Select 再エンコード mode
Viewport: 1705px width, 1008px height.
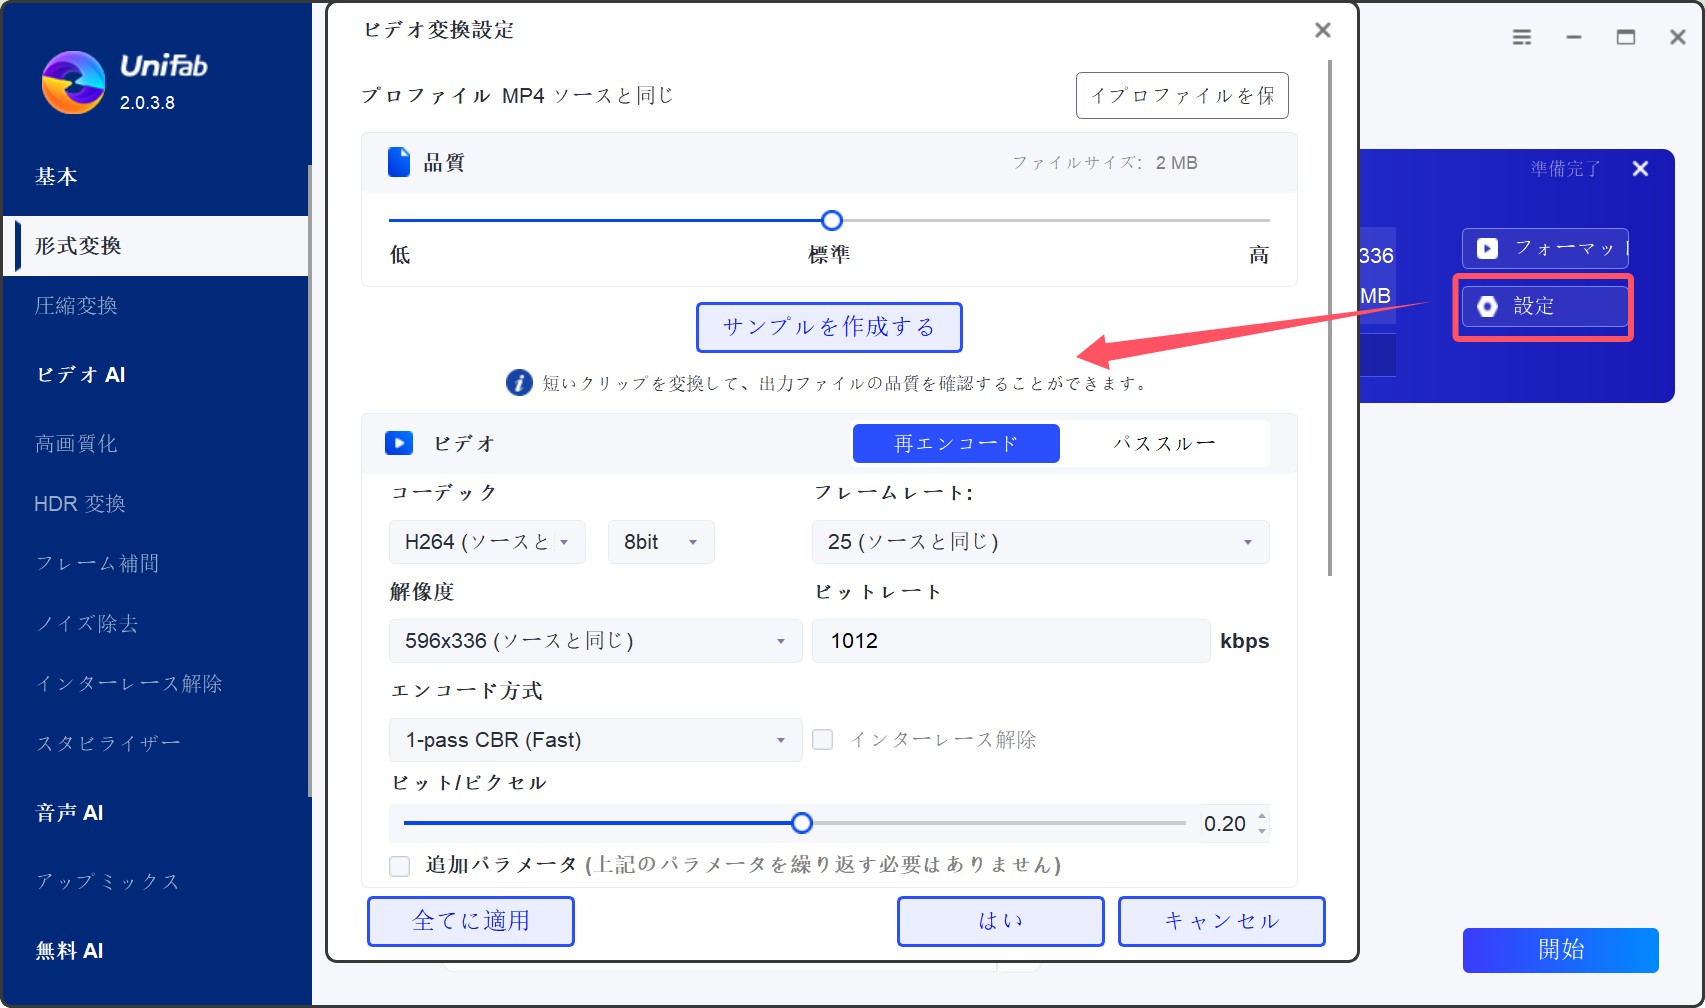pos(956,443)
